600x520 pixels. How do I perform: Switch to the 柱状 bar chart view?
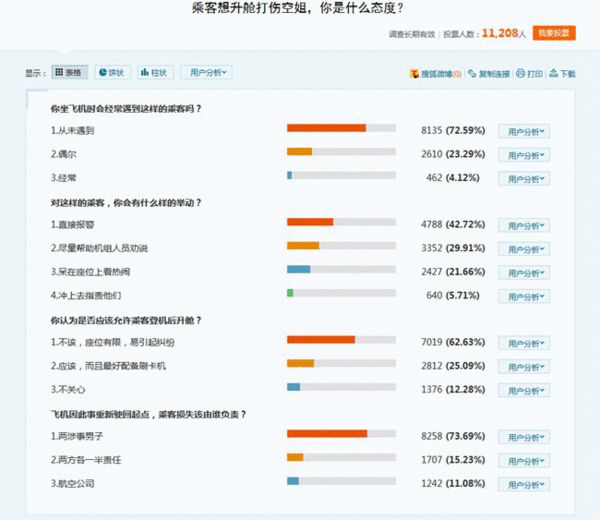click(x=155, y=72)
